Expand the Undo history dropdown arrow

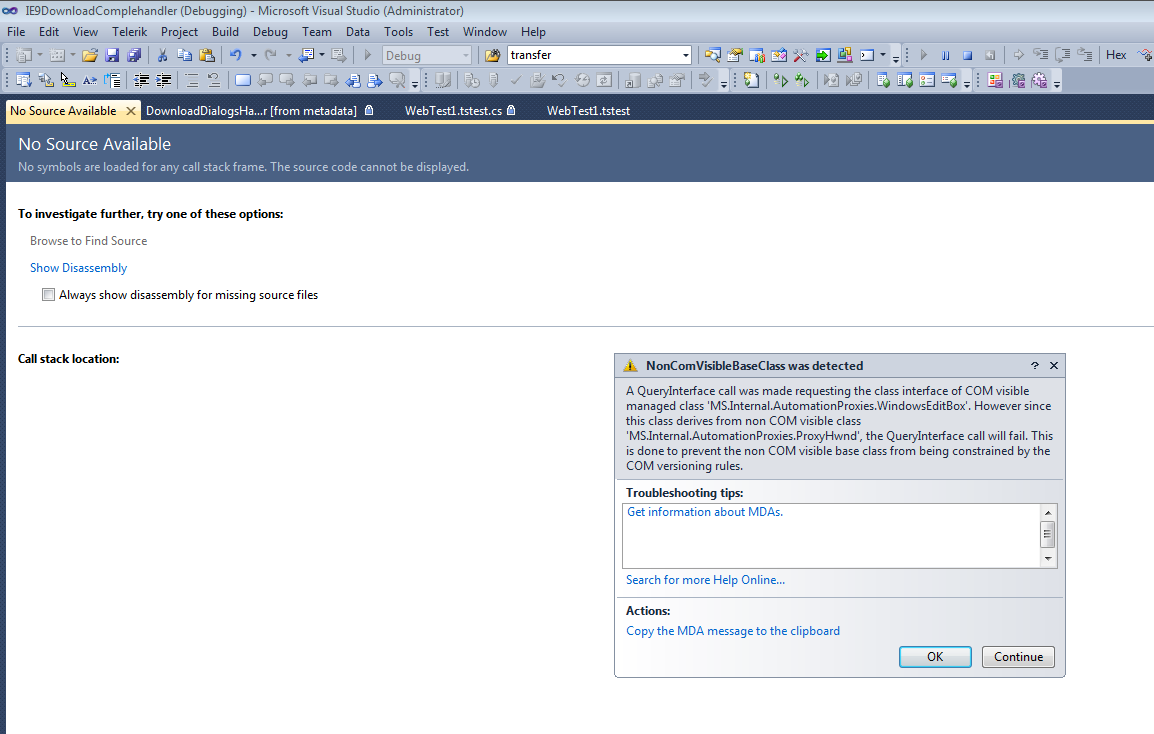click(x=253, y=55)
